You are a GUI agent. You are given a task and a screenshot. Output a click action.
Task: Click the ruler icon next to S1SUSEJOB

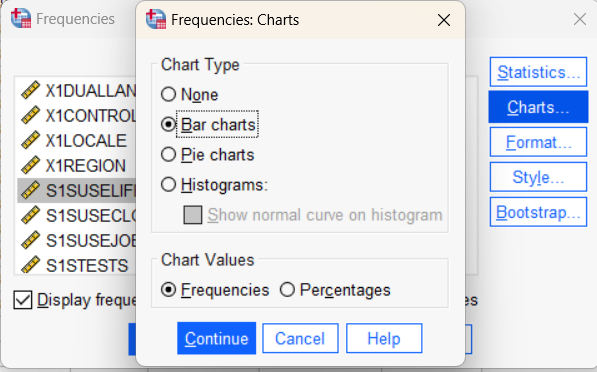[30, 240]
